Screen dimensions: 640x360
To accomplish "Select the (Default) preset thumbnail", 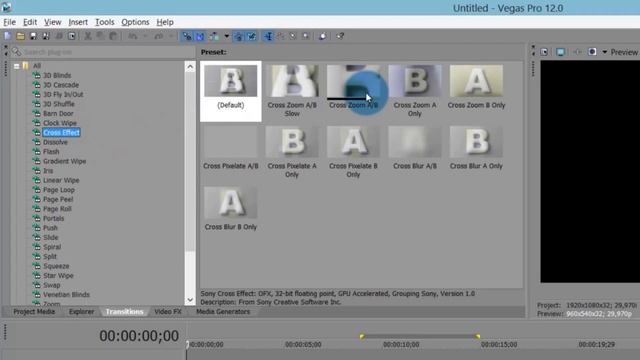I will tap(231, 91).
